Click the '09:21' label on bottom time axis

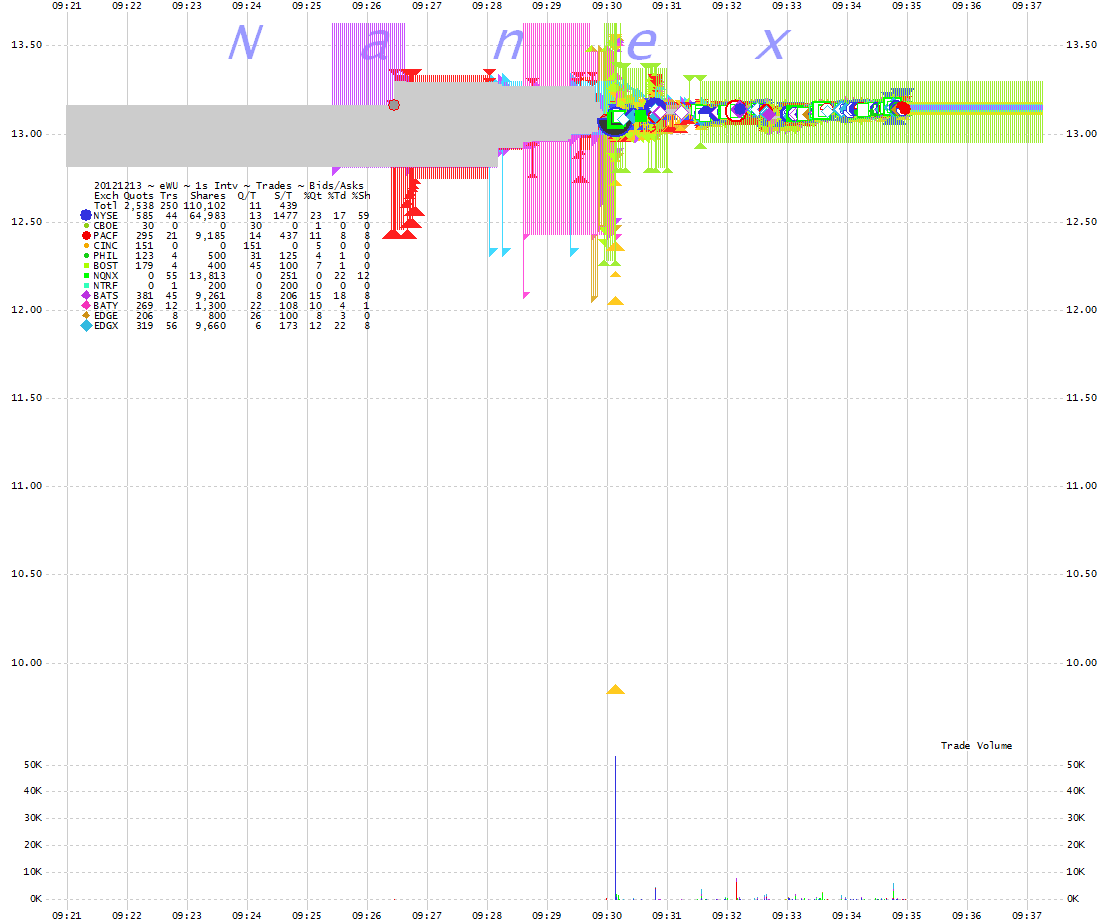(x=66, y=915)
